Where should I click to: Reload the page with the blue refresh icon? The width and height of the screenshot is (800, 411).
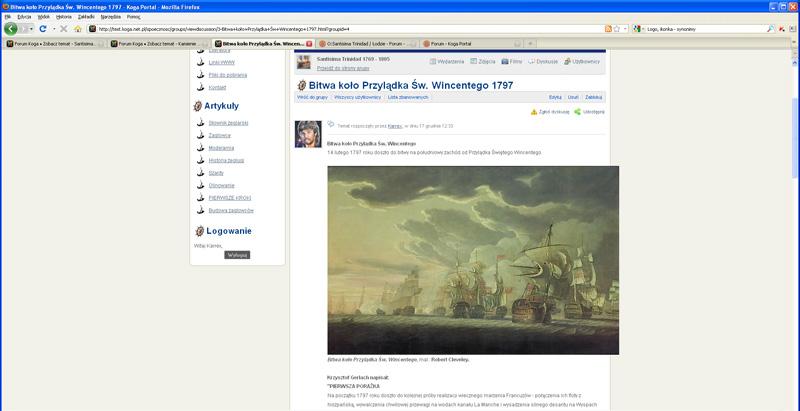coord(43,29)
